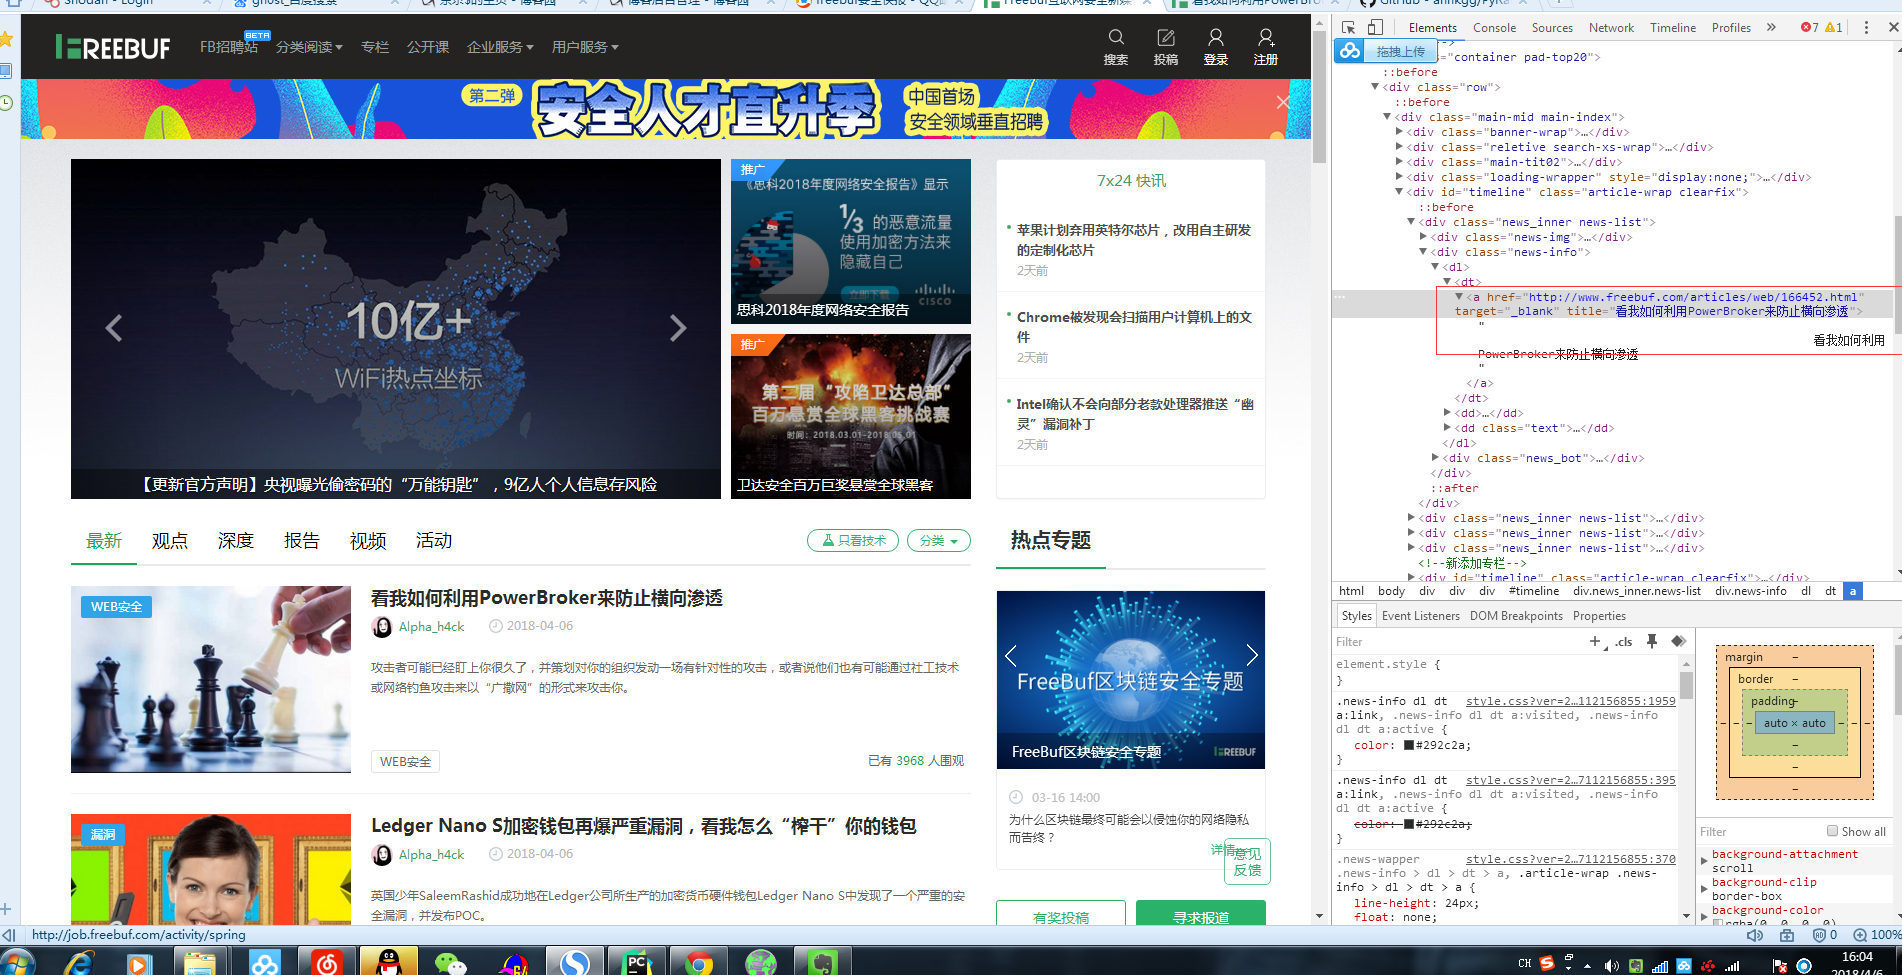1902x975 pixels.
Task: Enable Show all computed styles checkbox
Action: tap(1832, 831)
